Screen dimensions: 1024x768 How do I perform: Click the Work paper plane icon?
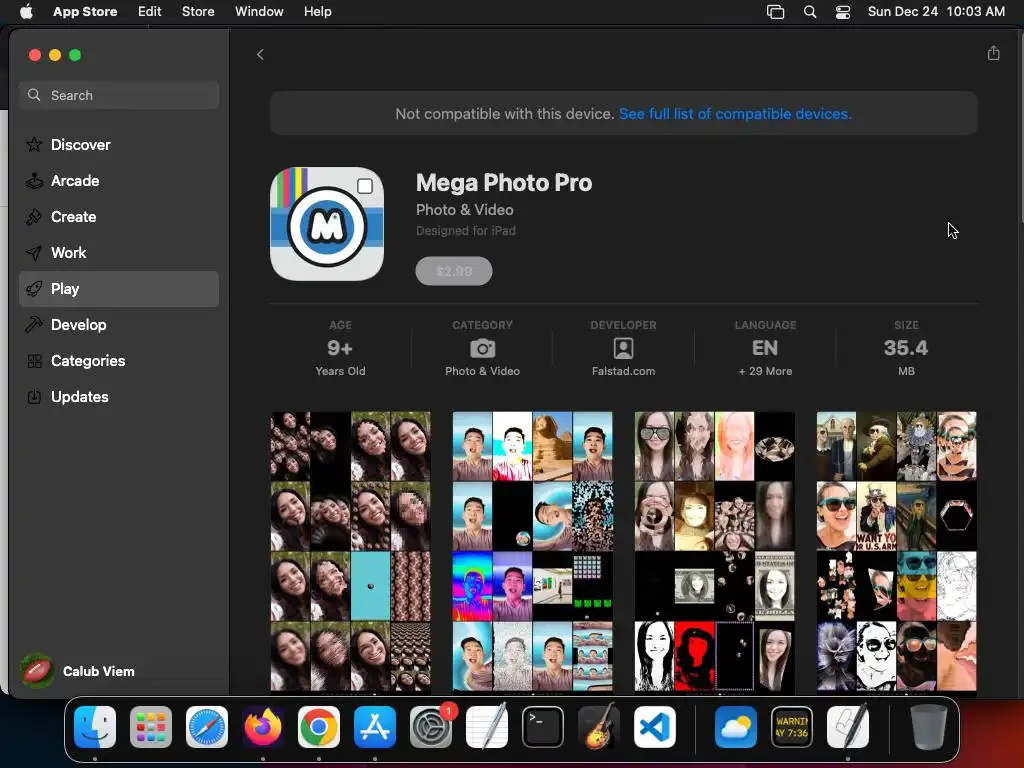point(34,252)
